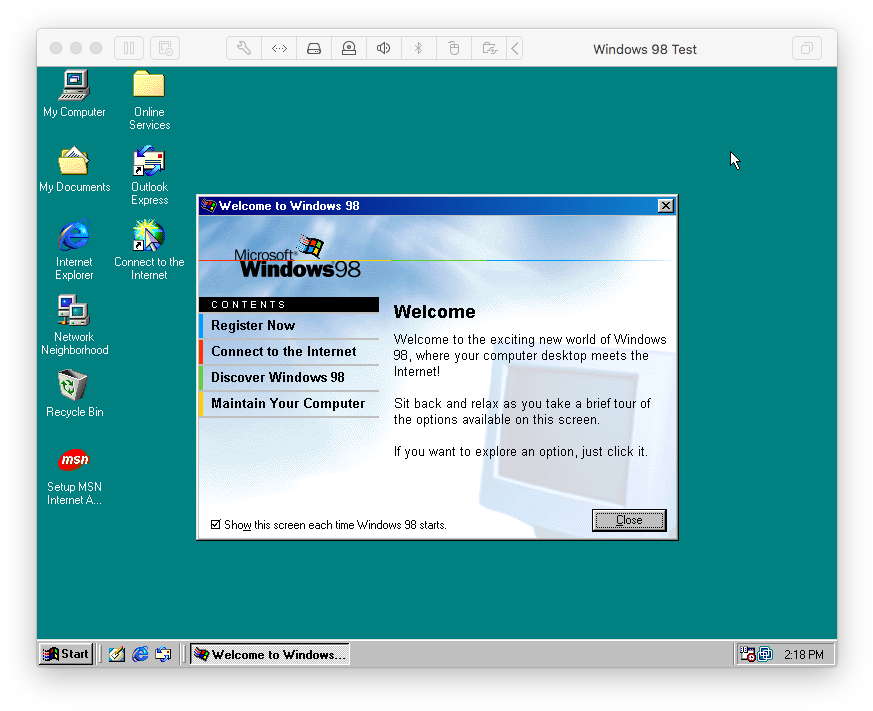
Task: Click the macOS green zoom window button
Action: pyautogui.click(x=96, y=48)
